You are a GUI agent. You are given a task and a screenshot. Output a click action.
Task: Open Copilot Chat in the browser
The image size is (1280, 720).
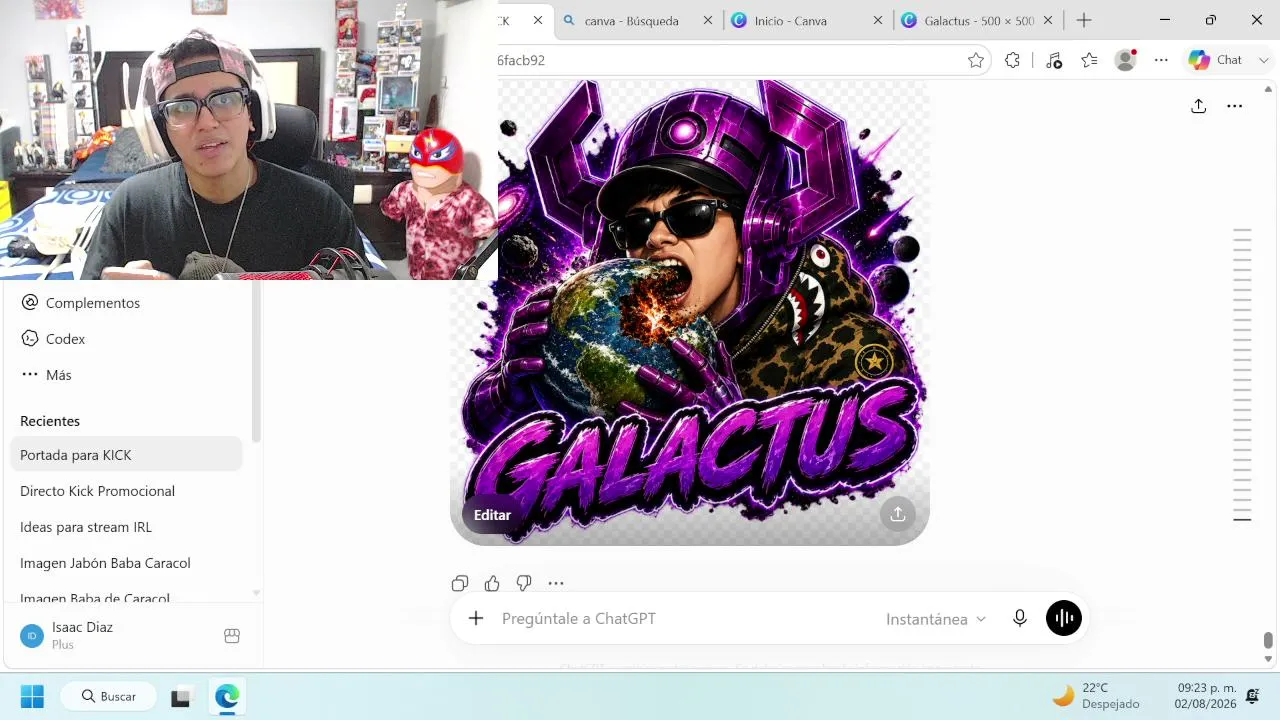coord(1216,60)
